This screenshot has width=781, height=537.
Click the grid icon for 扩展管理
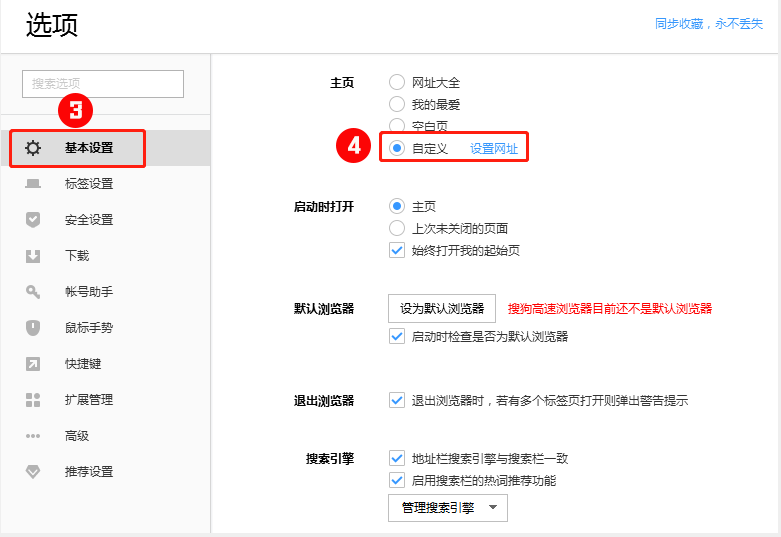point(33,400)
